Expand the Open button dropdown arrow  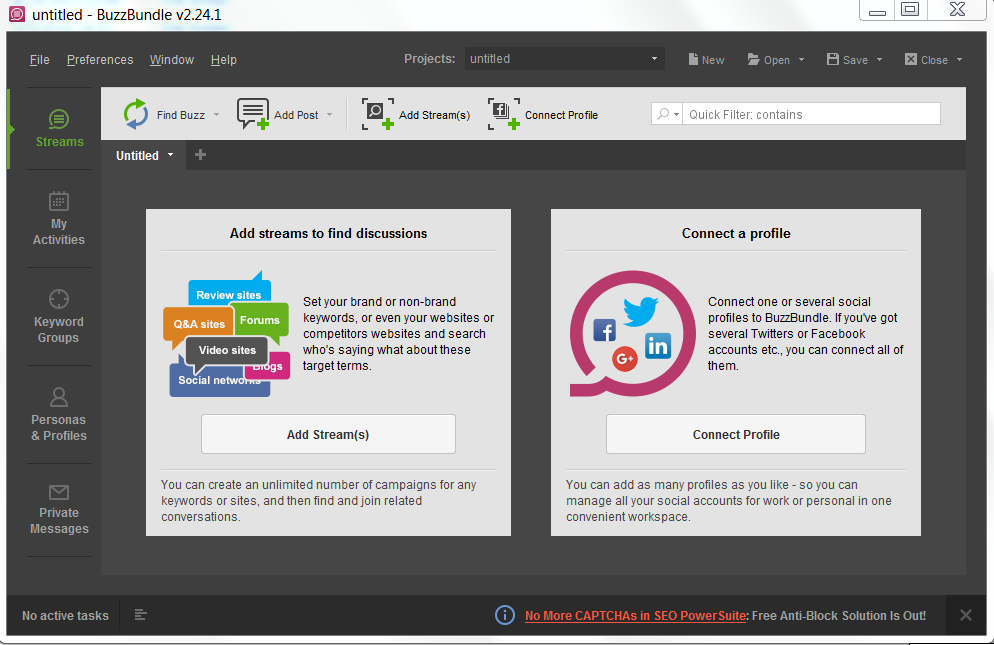(x=801, y=60)
